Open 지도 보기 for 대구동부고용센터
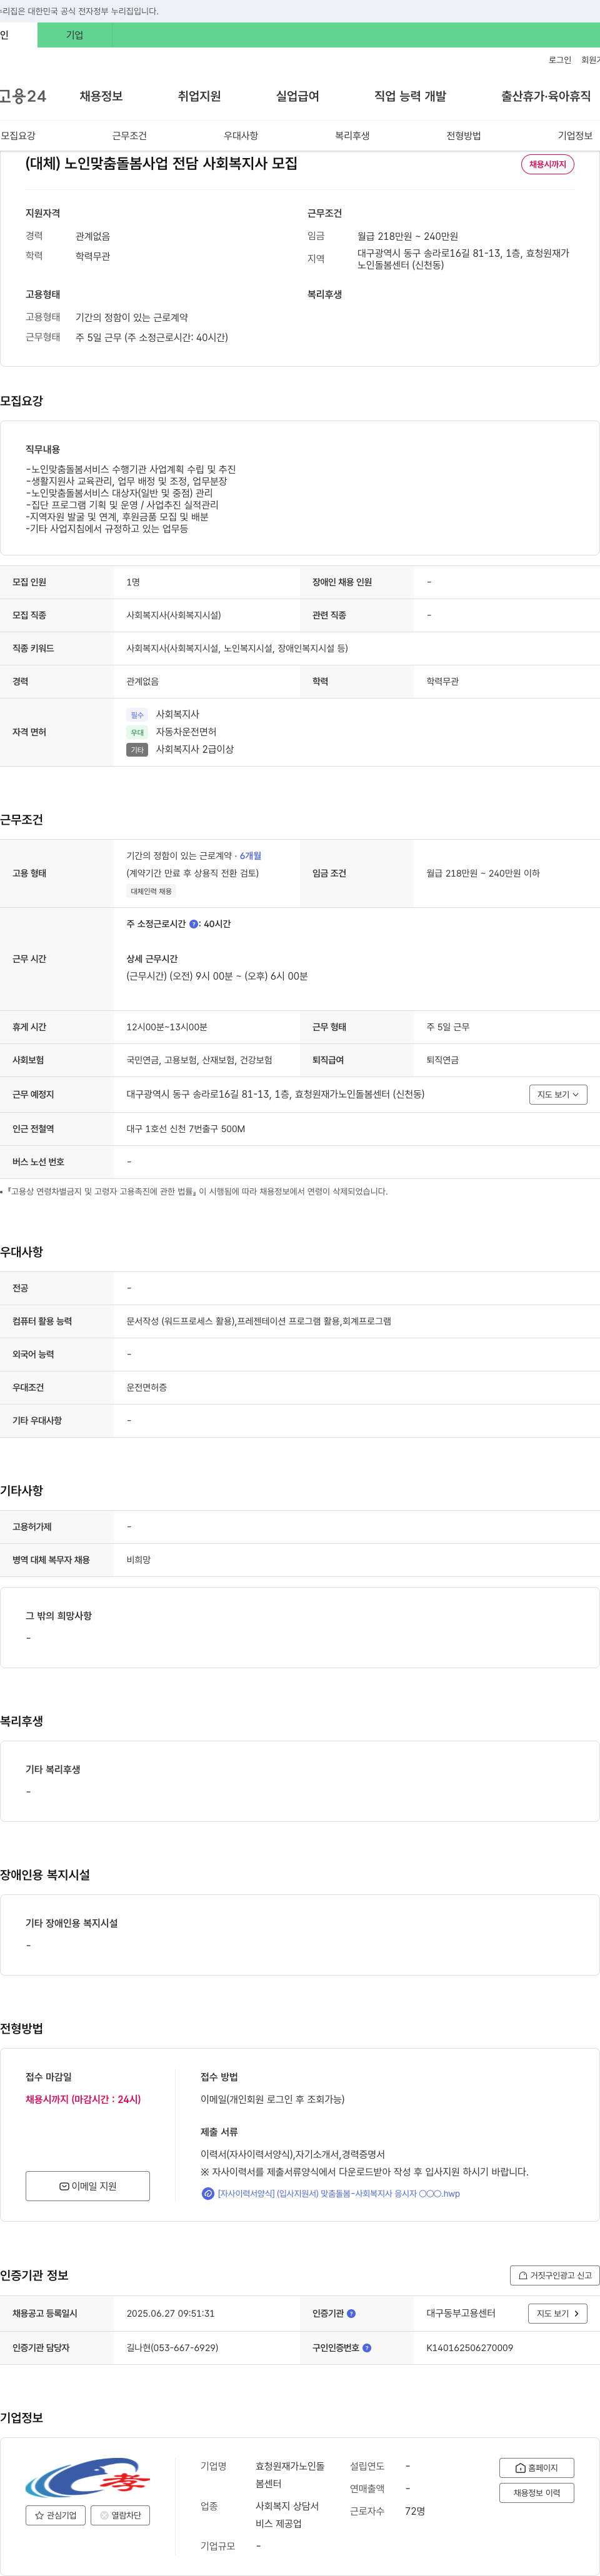600x2576 pixels. point(557,2313)
